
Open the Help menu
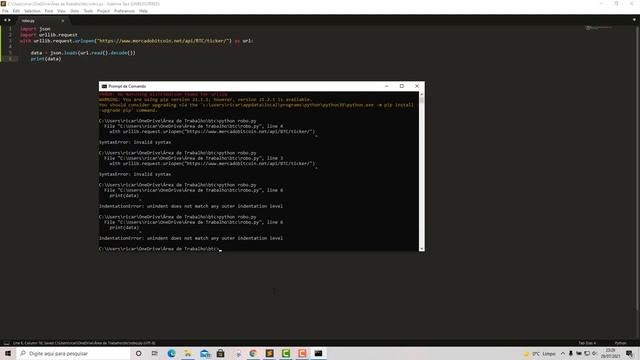point(143,11)
